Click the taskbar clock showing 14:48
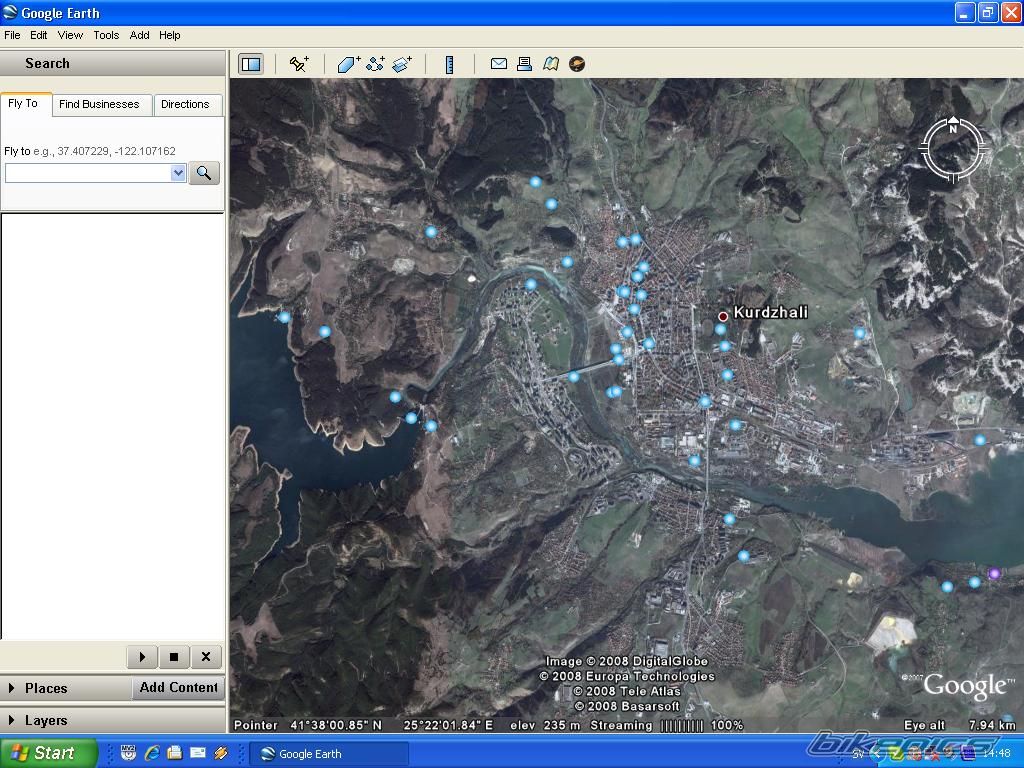This screenshot has height=768, width=1024. [997, 753]
